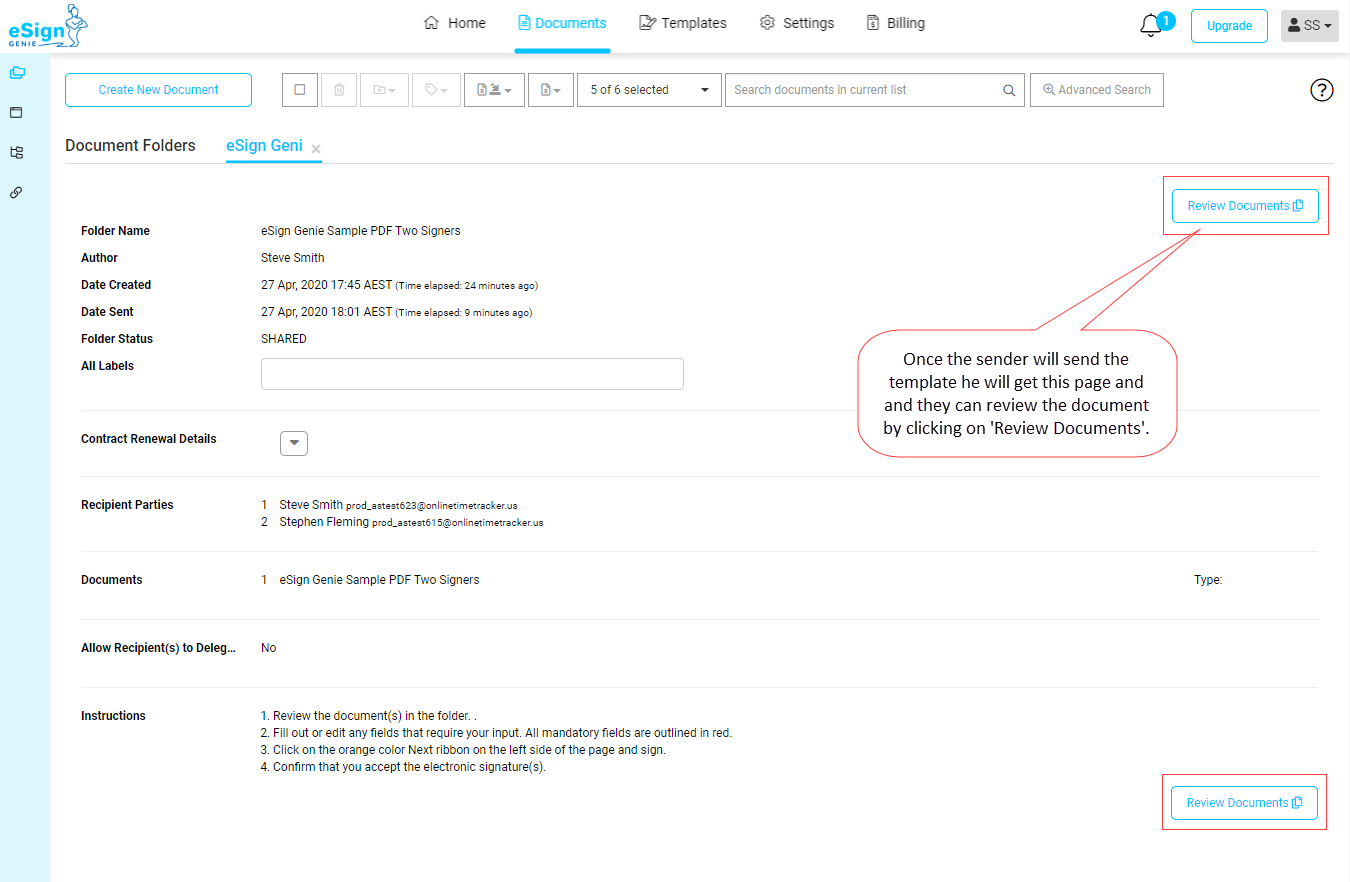Click the SHARED folder status
Screen dimensions: 1350x882
click(x=284, y=339)
